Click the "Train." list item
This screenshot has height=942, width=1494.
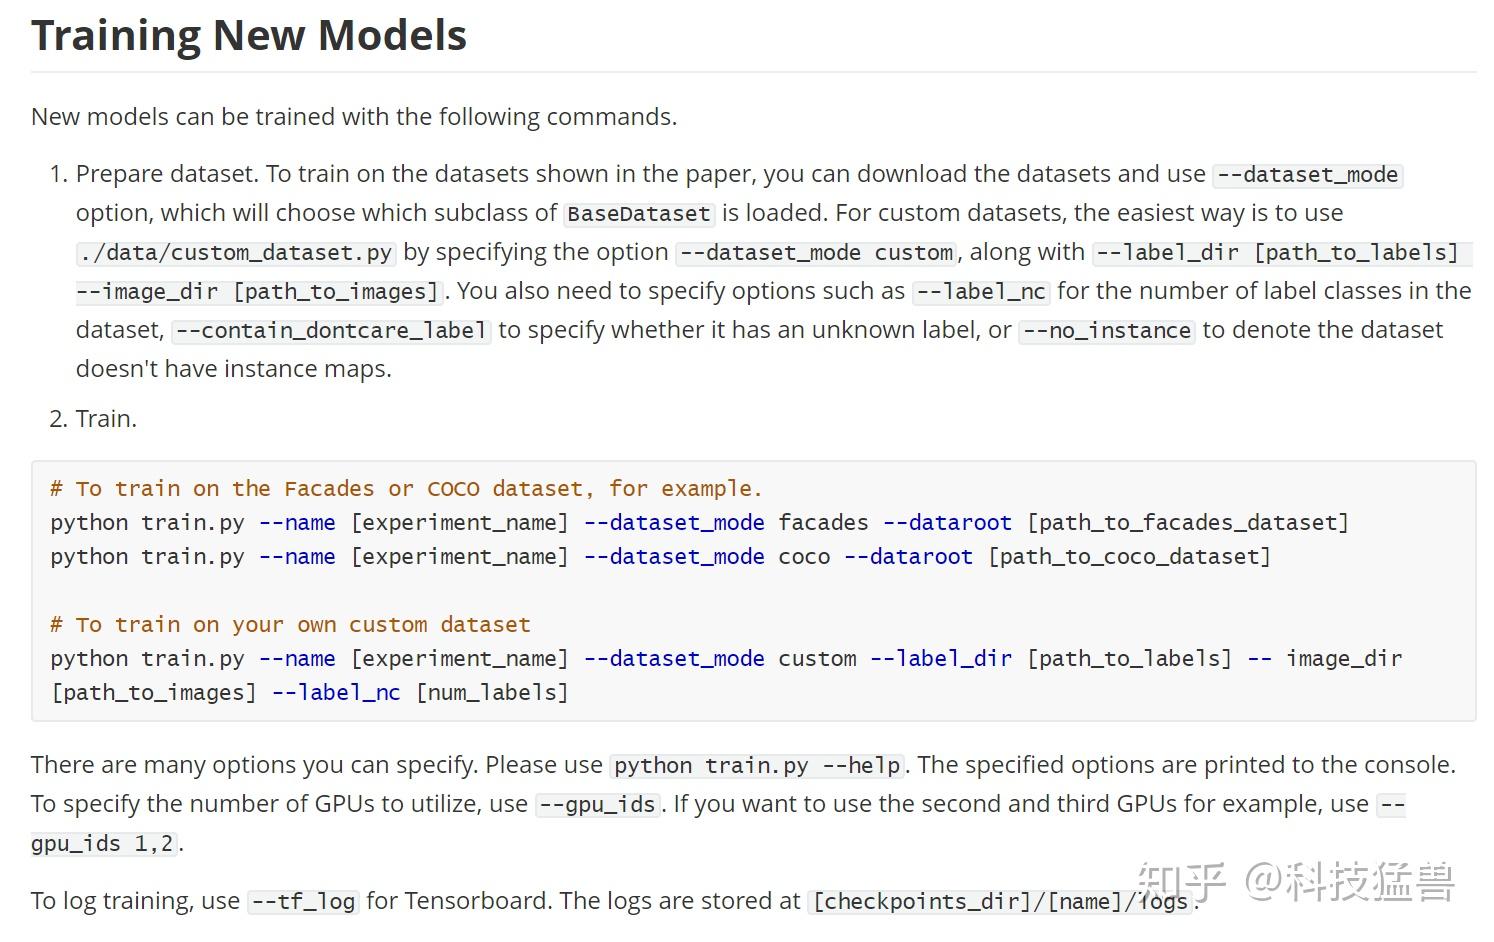click(x=106, y=419)
